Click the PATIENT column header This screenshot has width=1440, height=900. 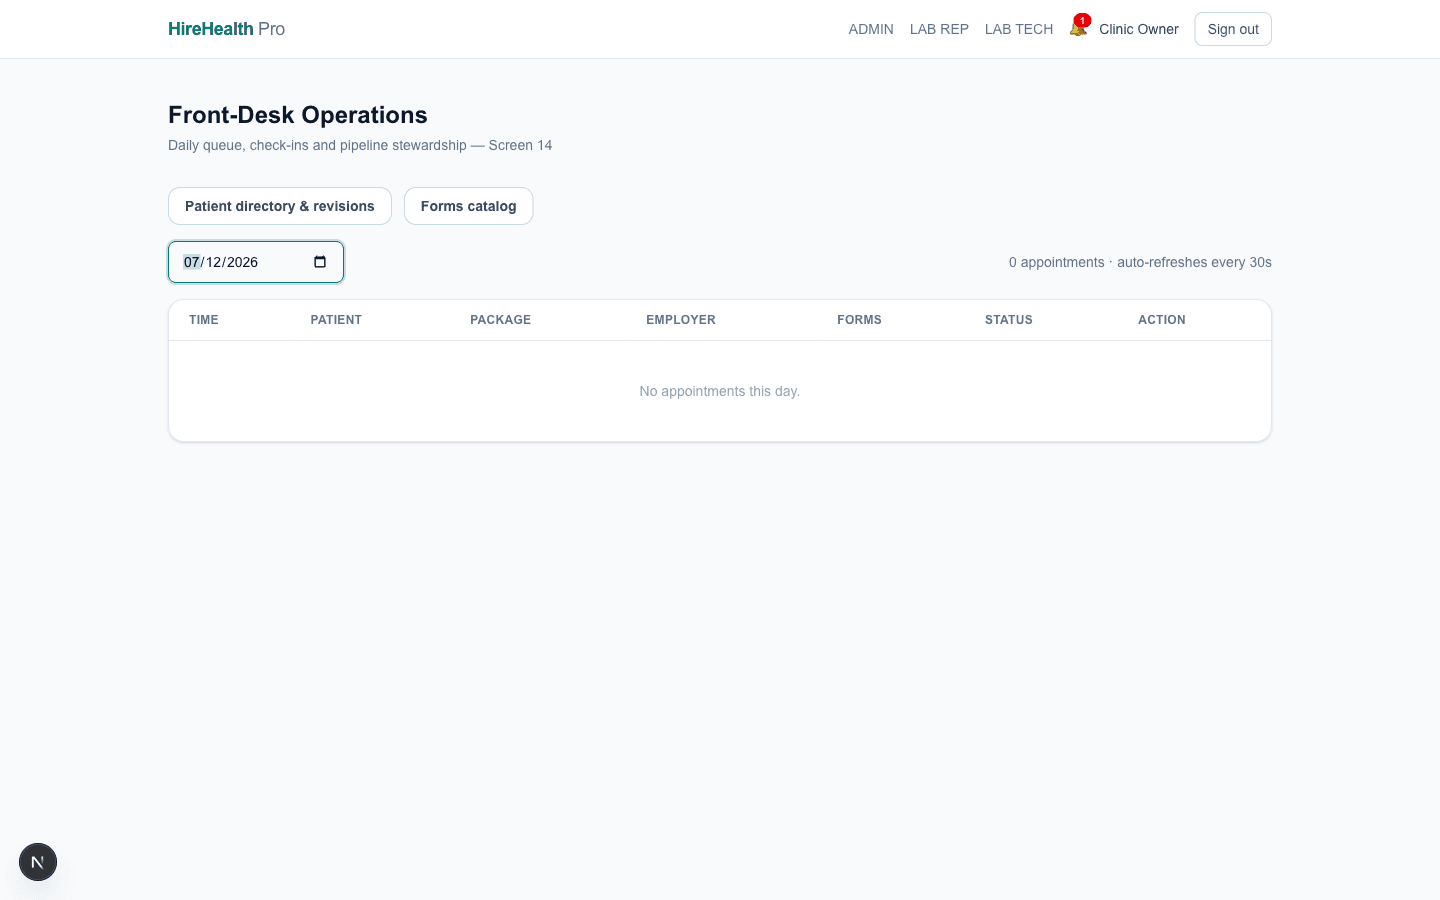[x=336, y=320]
